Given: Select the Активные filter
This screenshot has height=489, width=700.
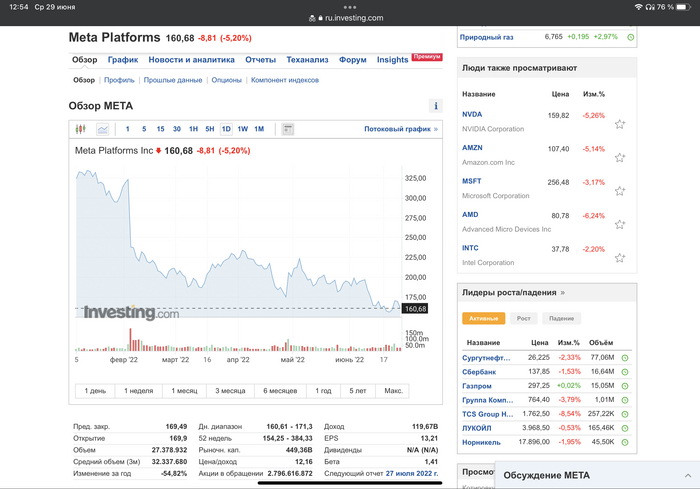Looking at the screenshot, I should click(483, 318).
